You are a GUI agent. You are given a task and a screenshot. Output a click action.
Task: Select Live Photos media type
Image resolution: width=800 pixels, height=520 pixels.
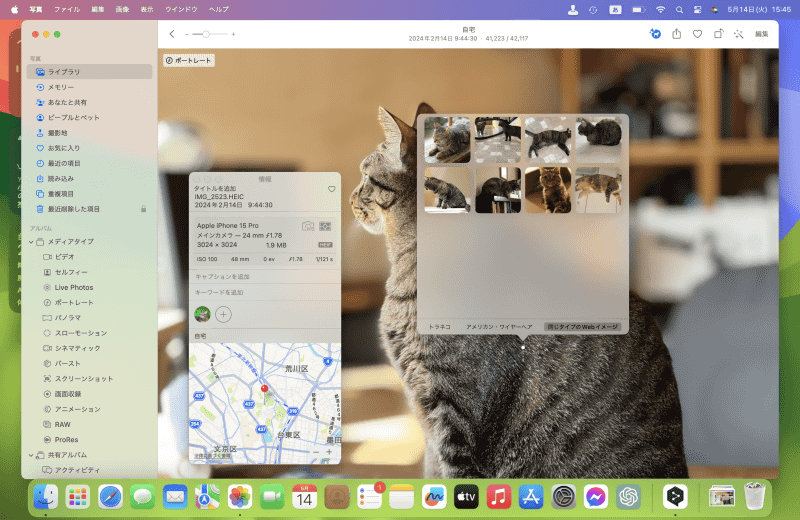[x=89, y=287]
